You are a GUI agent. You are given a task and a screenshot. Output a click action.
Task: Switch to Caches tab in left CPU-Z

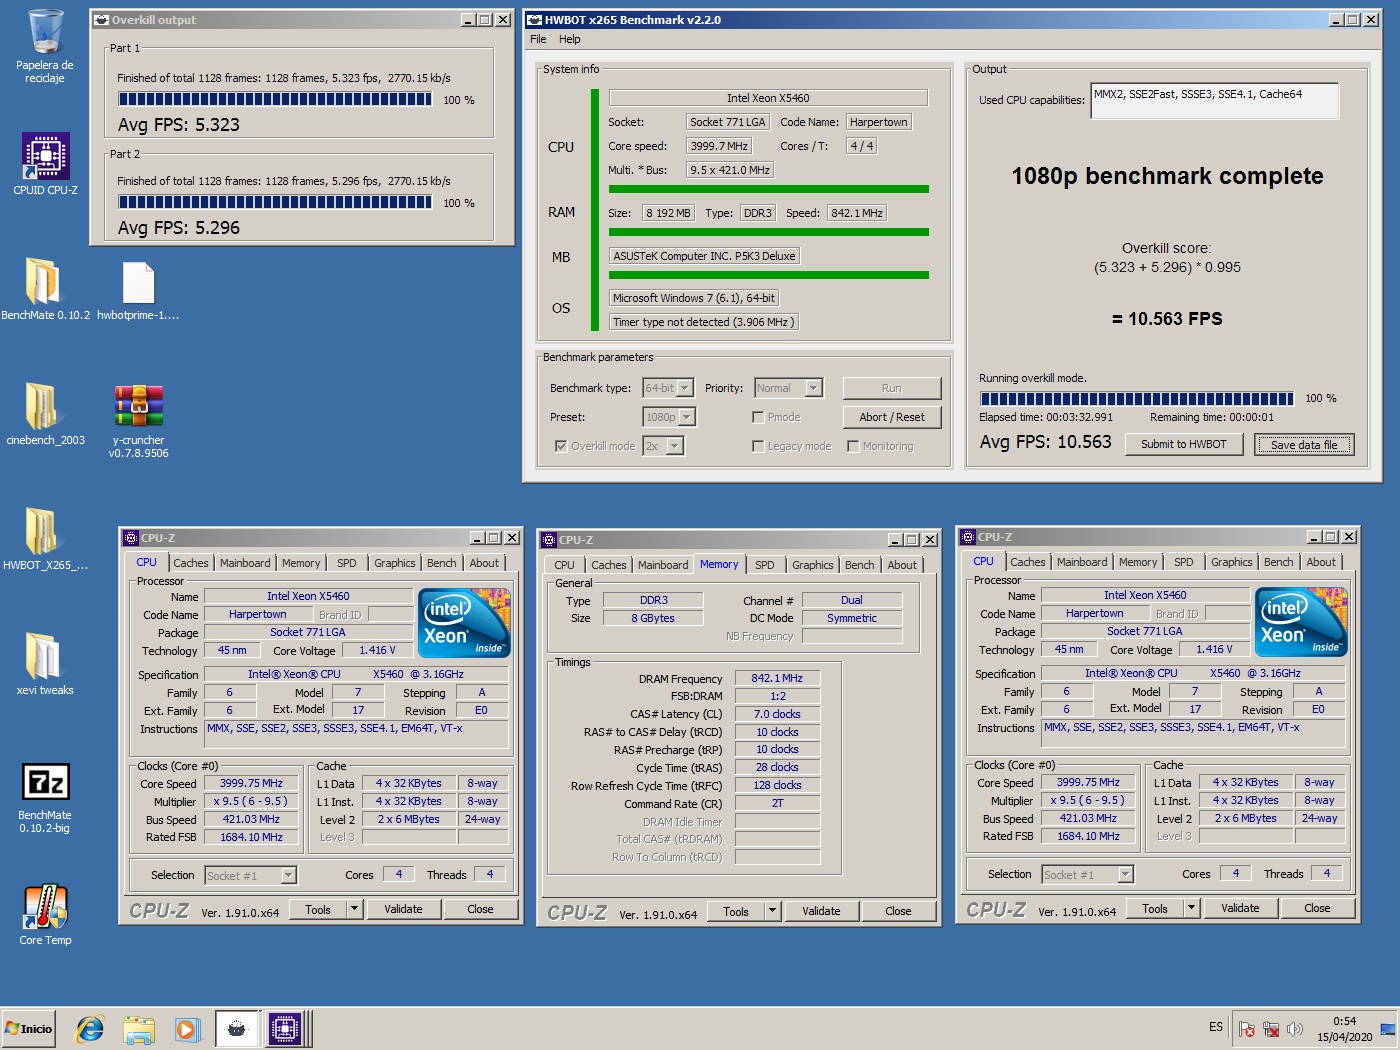point(191,563)
